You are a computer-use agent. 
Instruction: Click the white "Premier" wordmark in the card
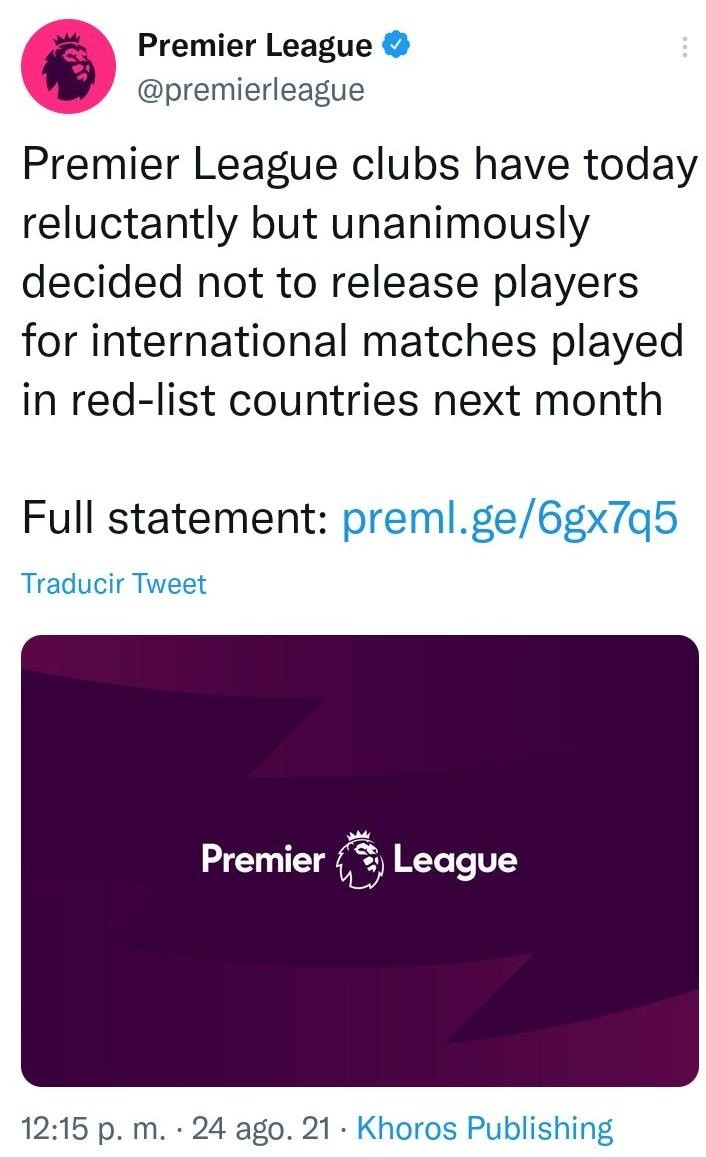tap(263, 859)
